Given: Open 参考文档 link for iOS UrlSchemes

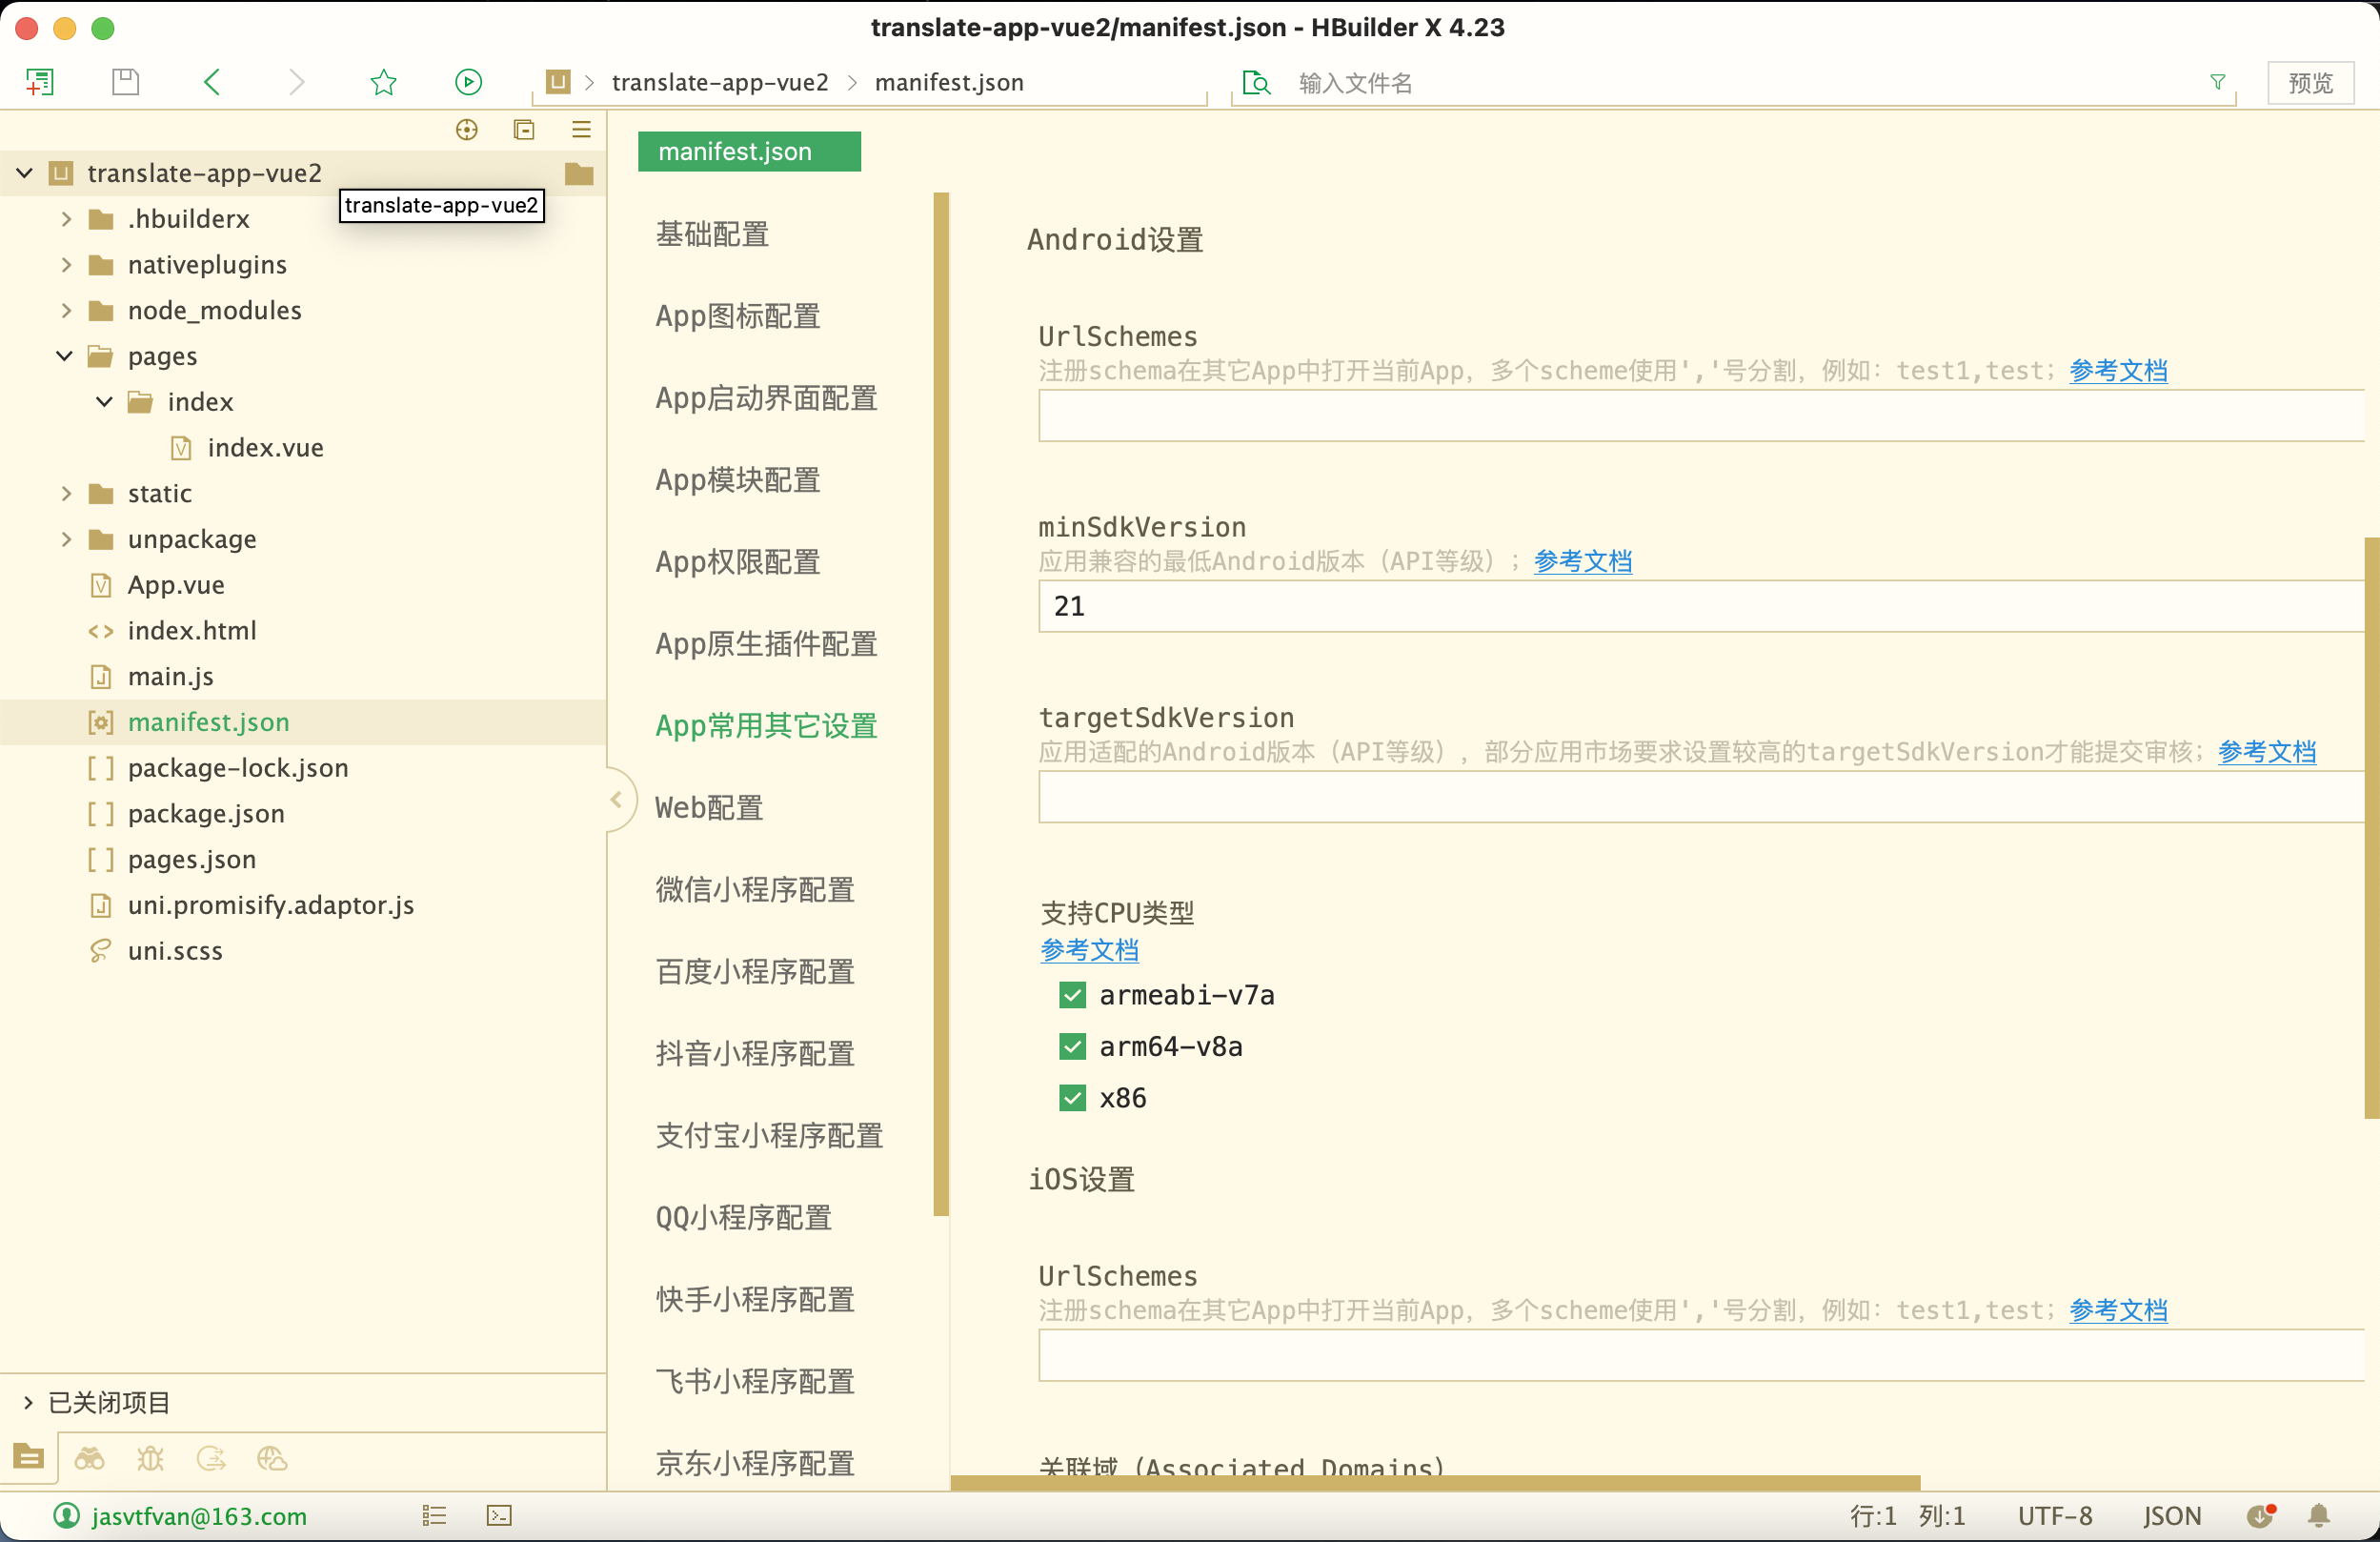Looking at the screenshot, I should [2118, 1310].
